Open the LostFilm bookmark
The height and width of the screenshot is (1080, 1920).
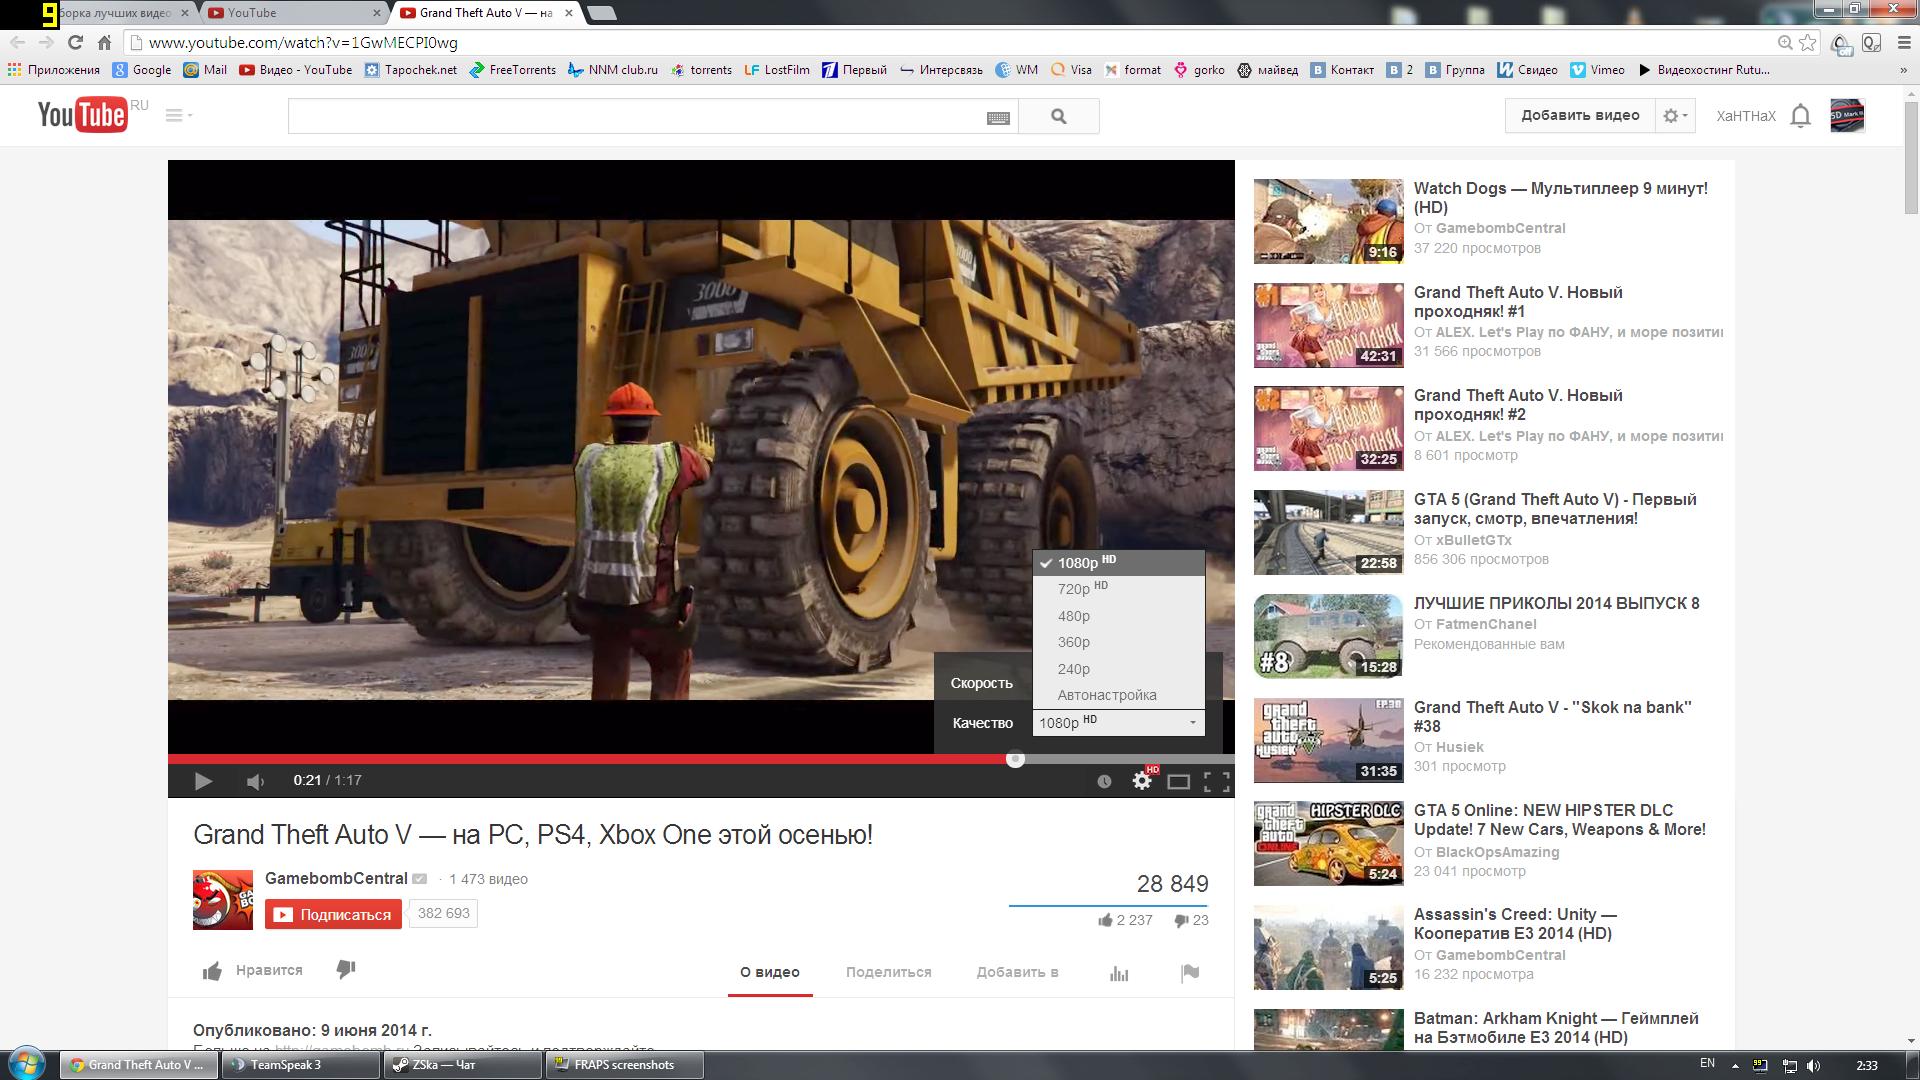coord(777,70)
